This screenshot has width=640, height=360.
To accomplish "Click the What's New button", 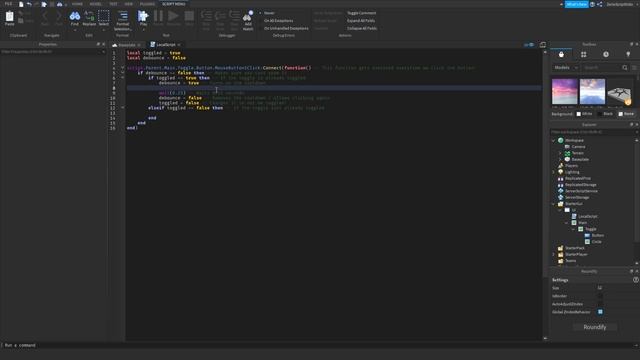I will [576, 4].
